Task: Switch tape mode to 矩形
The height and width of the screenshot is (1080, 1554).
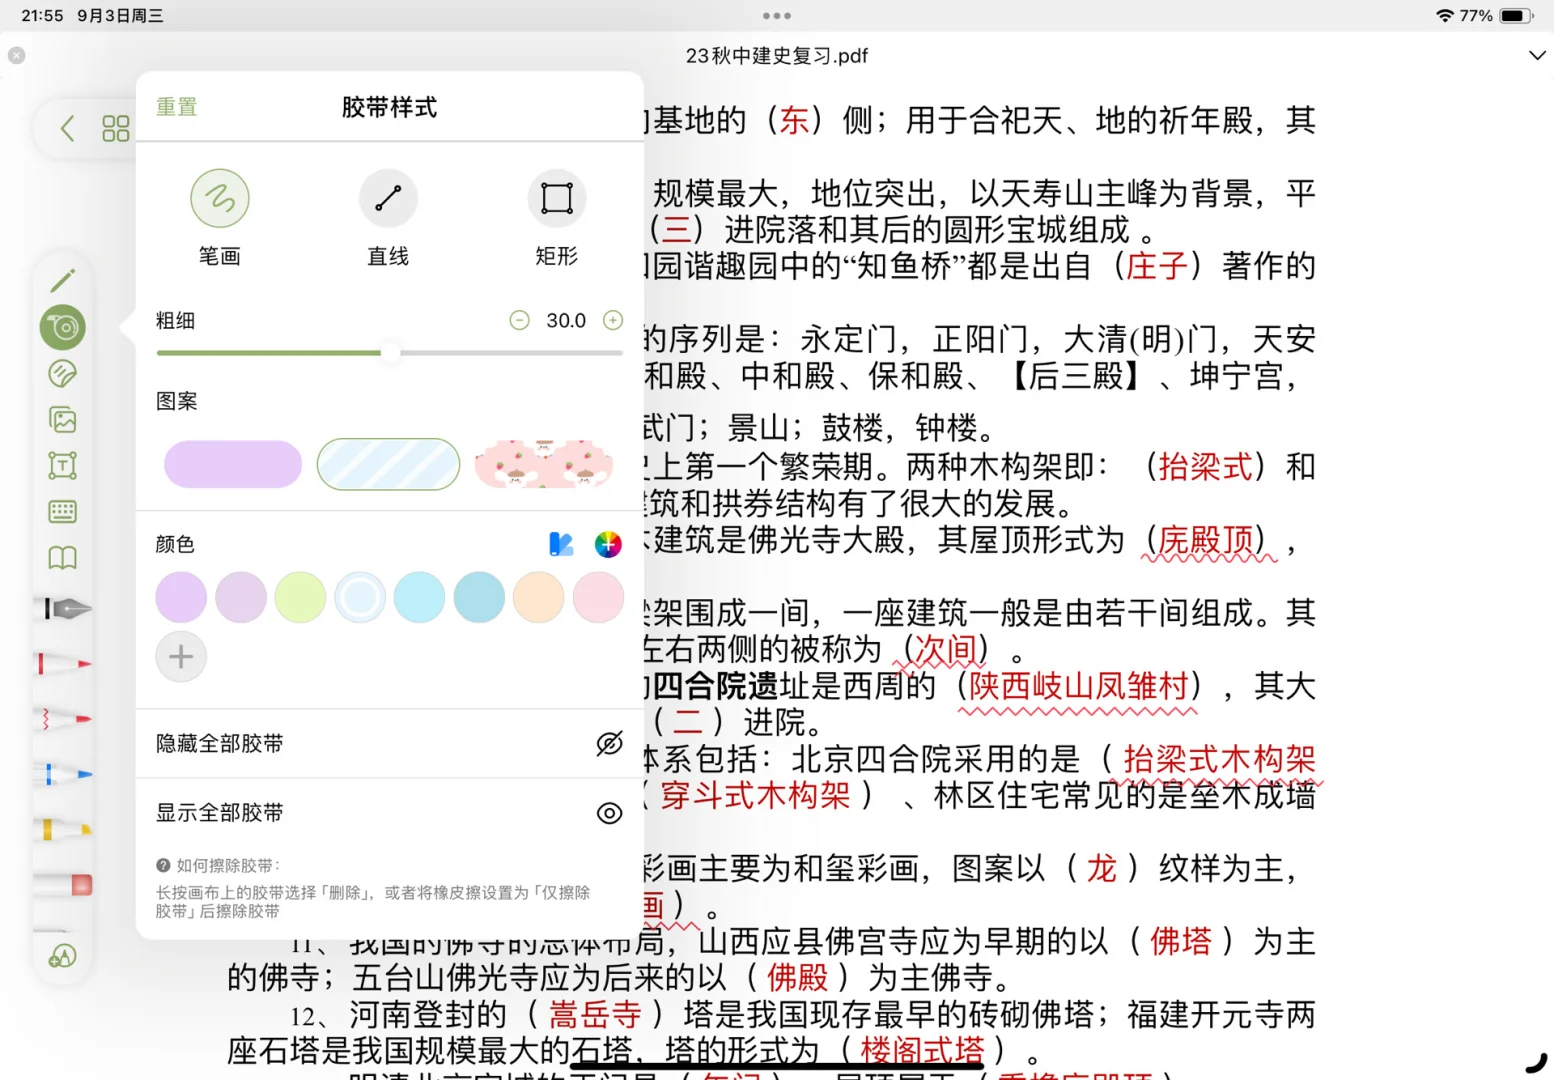Action: tap(556, 198)
